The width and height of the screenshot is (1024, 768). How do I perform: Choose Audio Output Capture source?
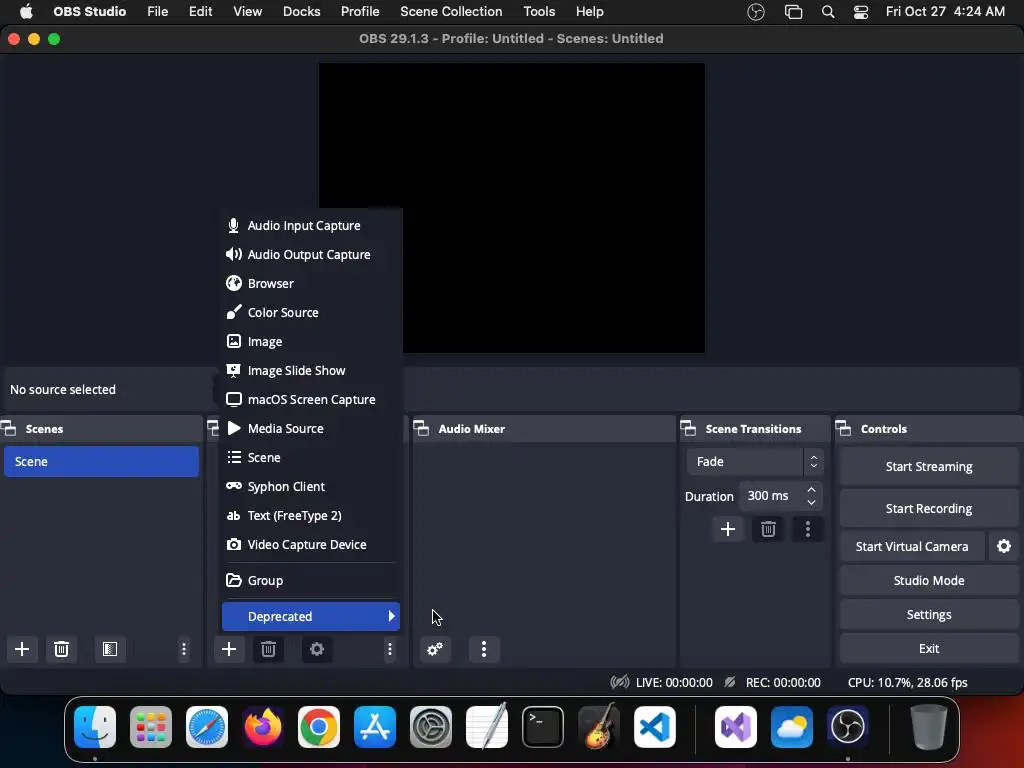pos(311,255)
